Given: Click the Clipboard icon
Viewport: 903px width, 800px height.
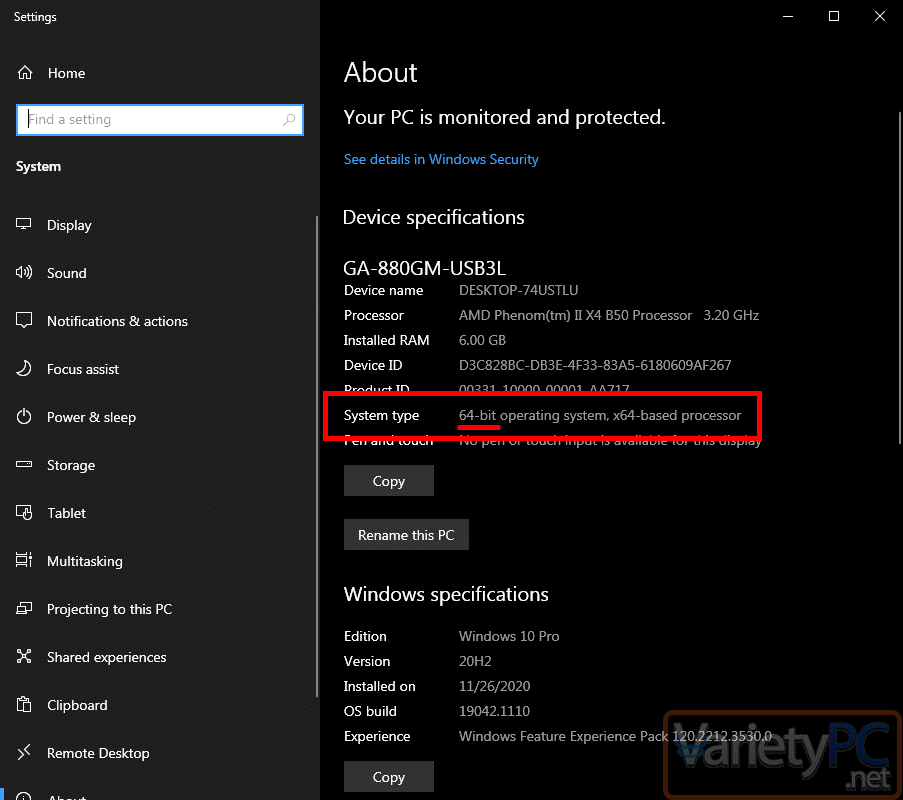Looking at the screenshot, I should point(24,704).
